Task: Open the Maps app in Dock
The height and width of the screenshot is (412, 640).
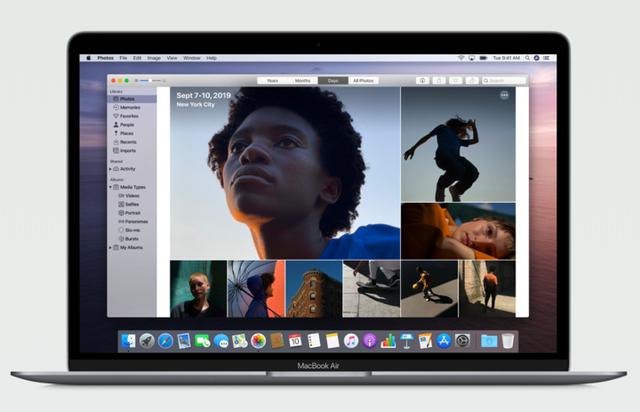Action: pyautogui.click(x=240, y=341)
